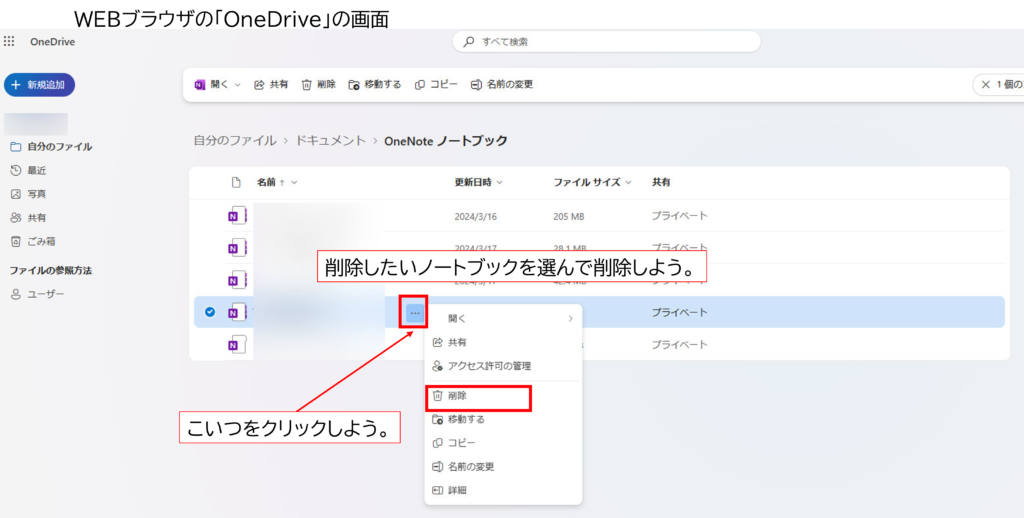
Task: Click the file type column header icon
Action: (236, 182)
